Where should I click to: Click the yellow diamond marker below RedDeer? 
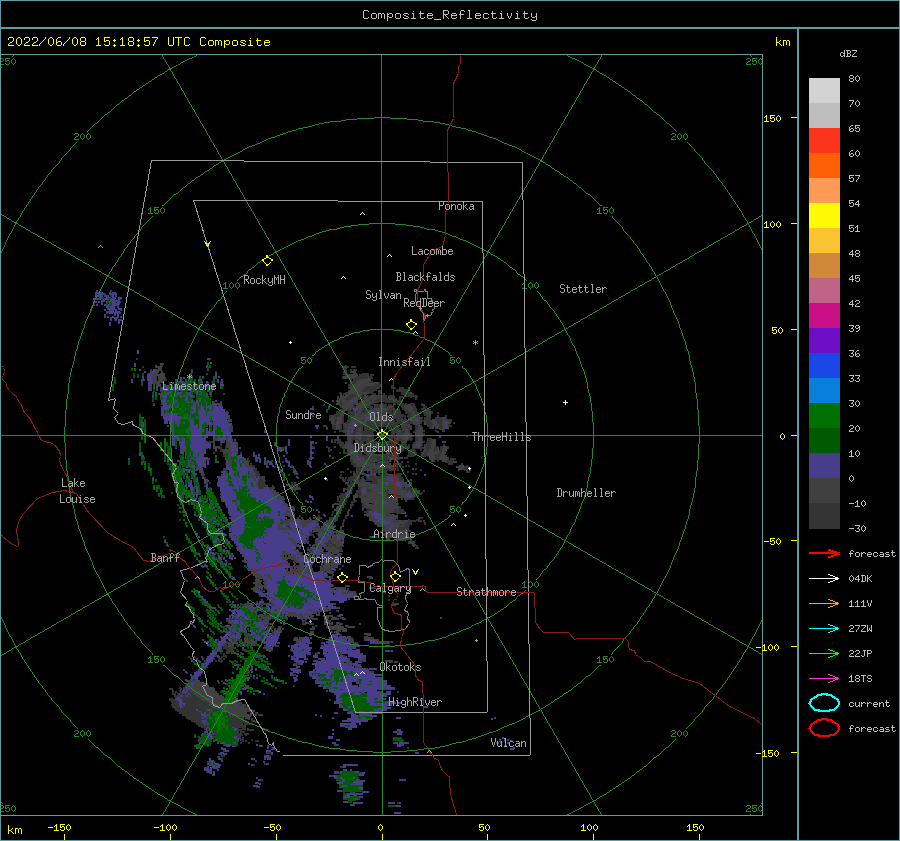[411, 325]
